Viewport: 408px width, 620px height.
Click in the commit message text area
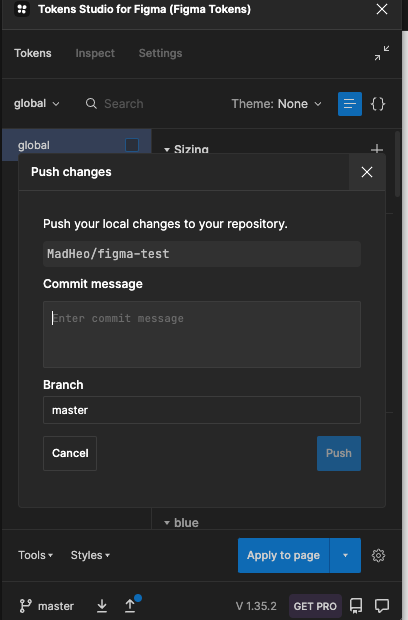tap(202, 335)
